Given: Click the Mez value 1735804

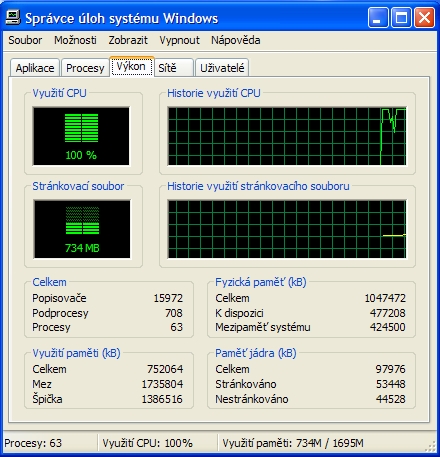Looking at the screenshot, I should click(162, 384).
